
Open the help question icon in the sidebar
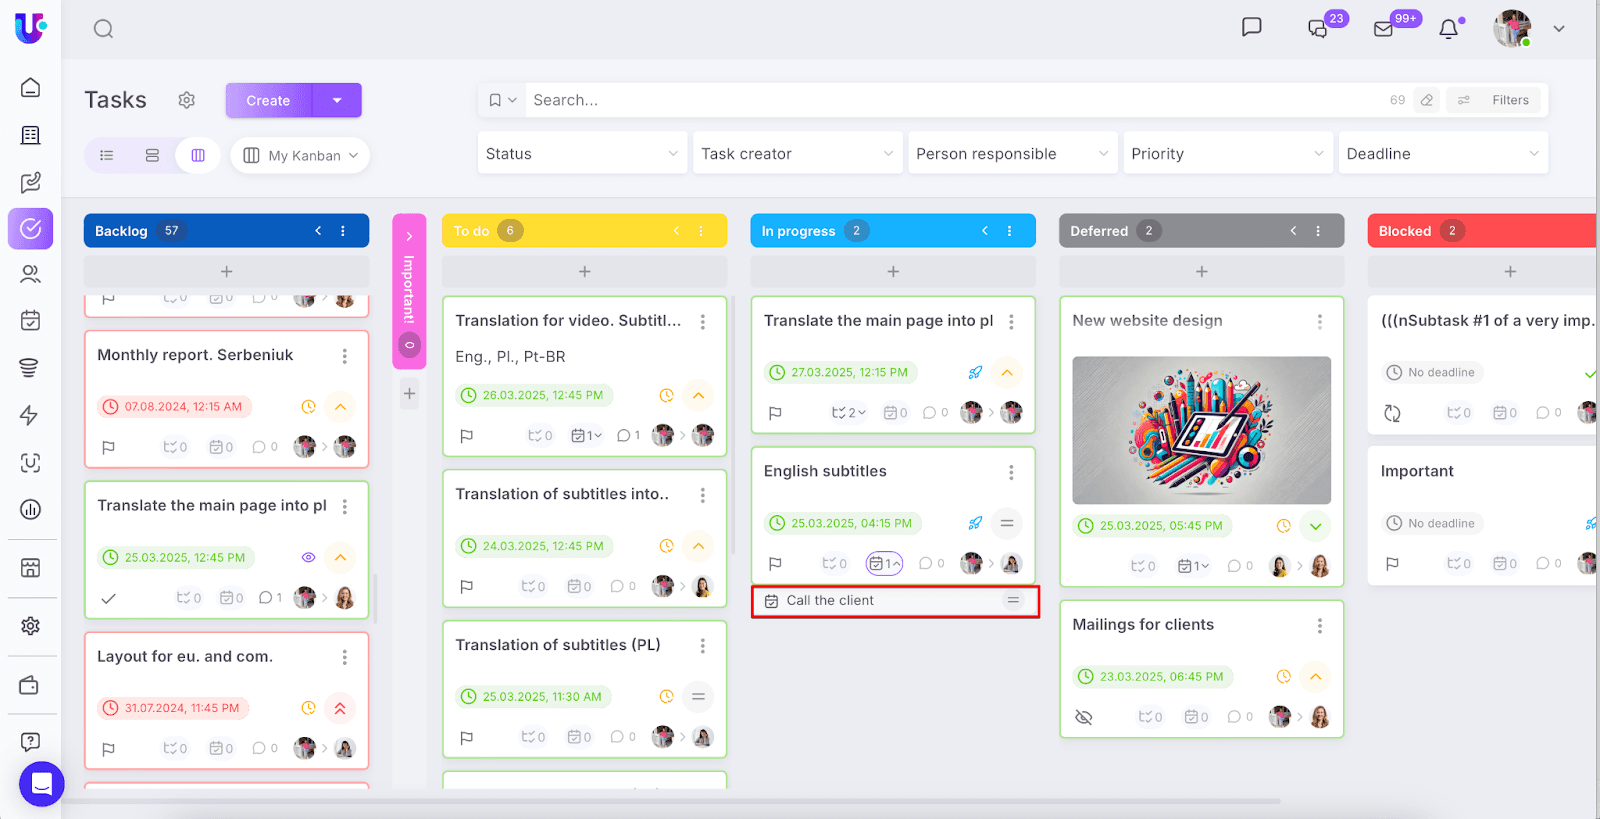(x=31, y=742)
